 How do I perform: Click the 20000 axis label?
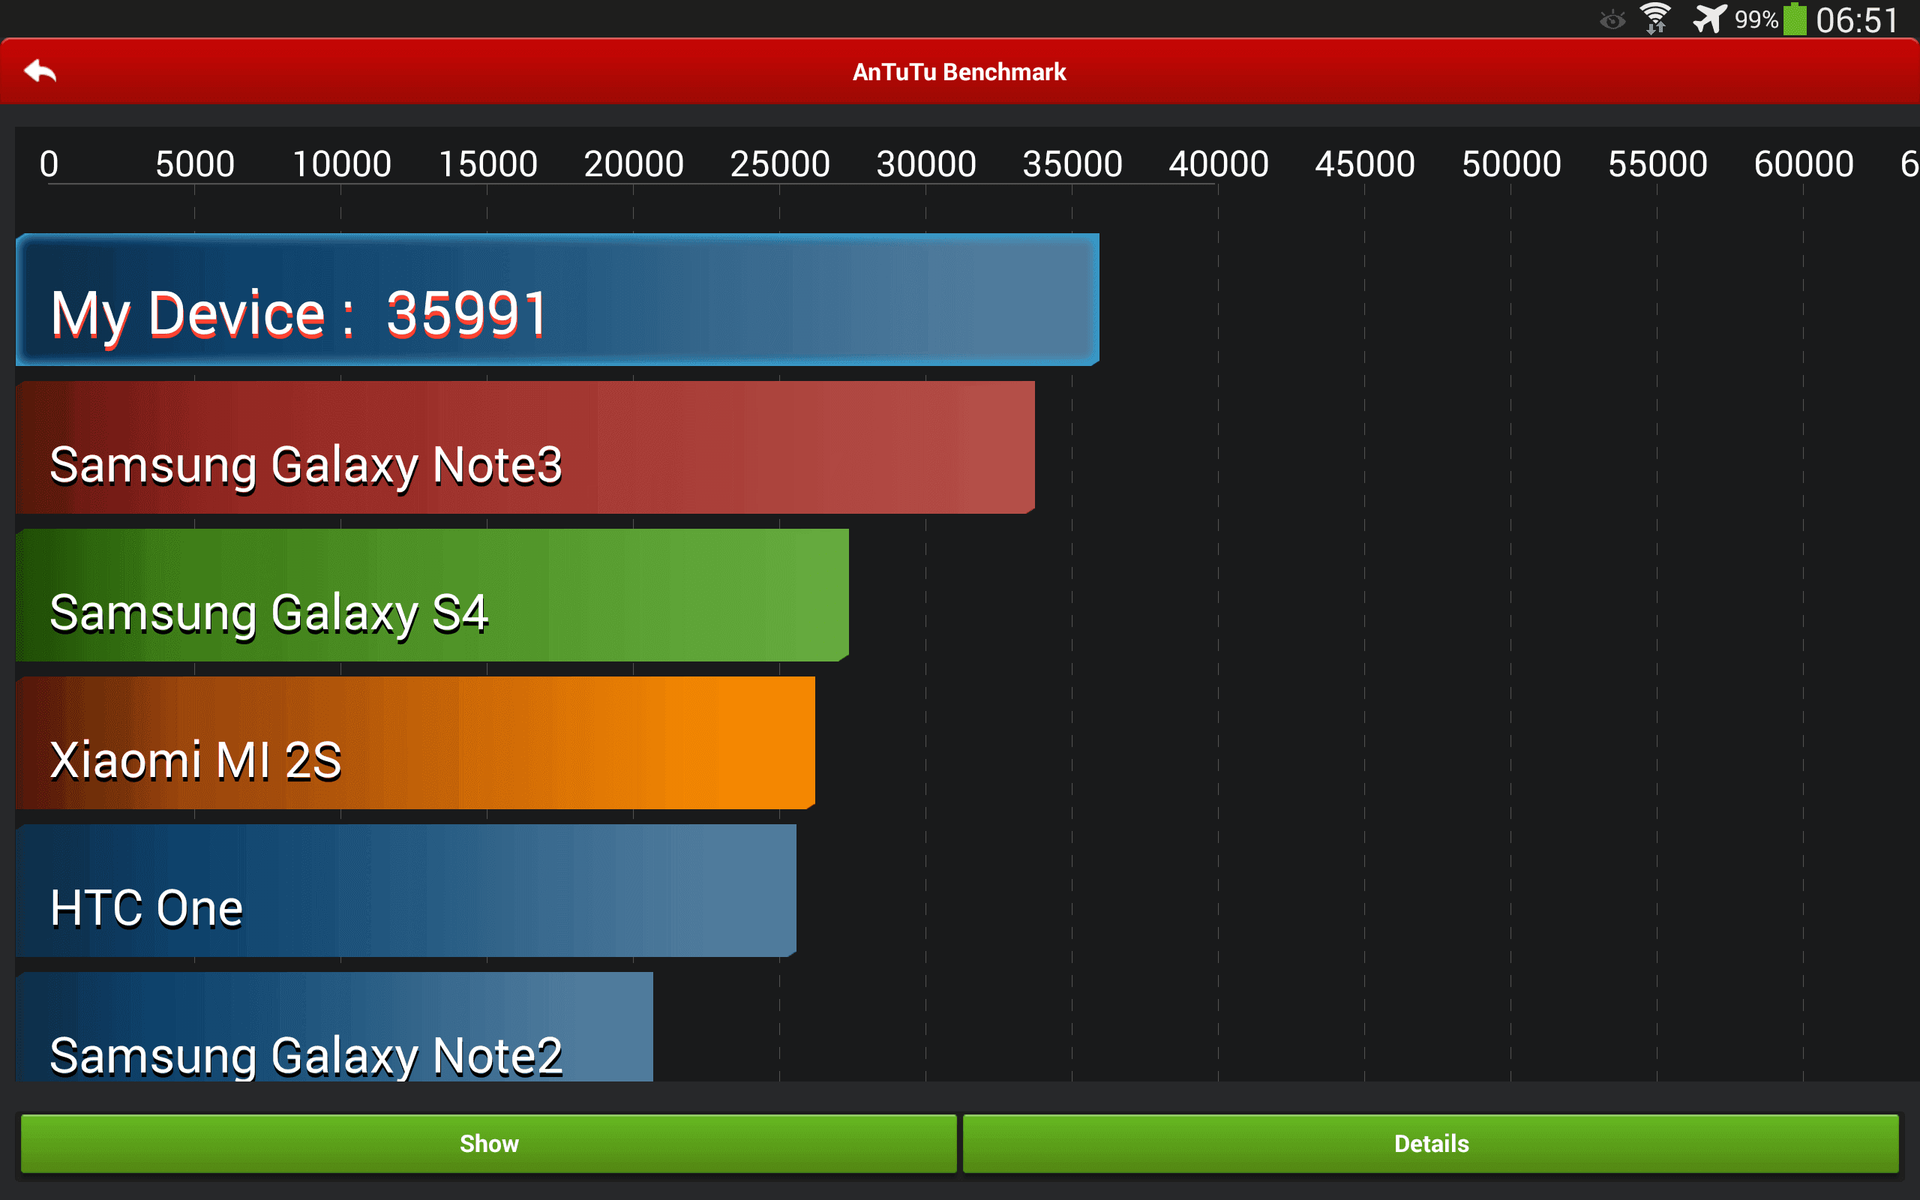tap(634, 163)
